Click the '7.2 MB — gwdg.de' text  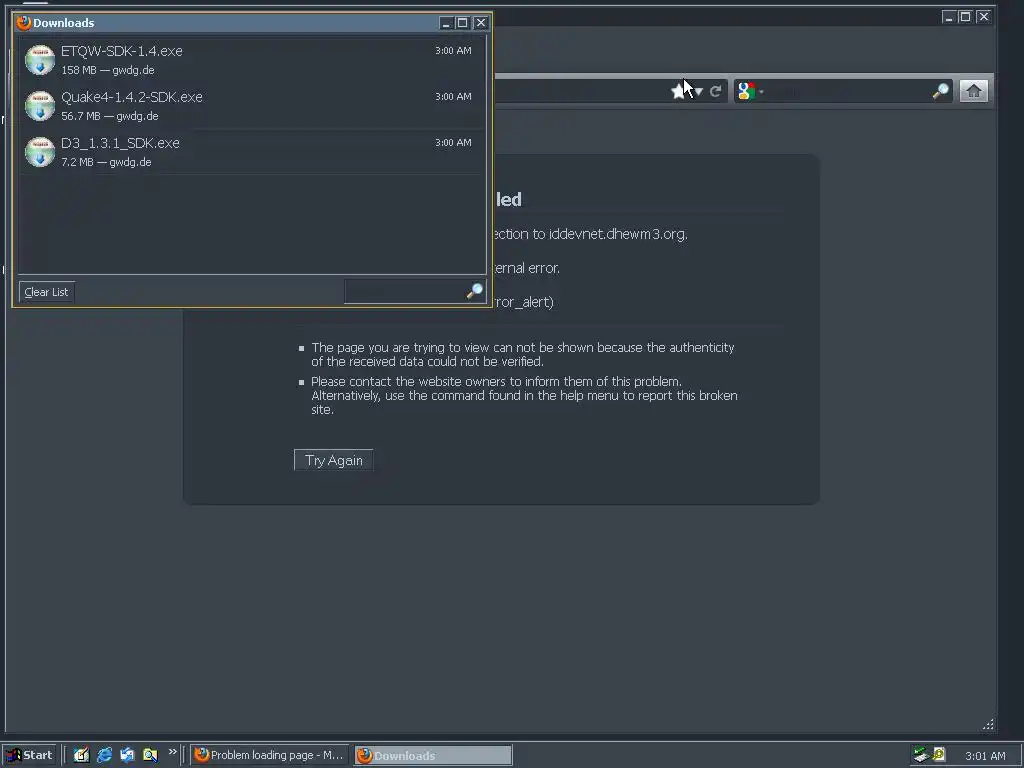(106, 162)
